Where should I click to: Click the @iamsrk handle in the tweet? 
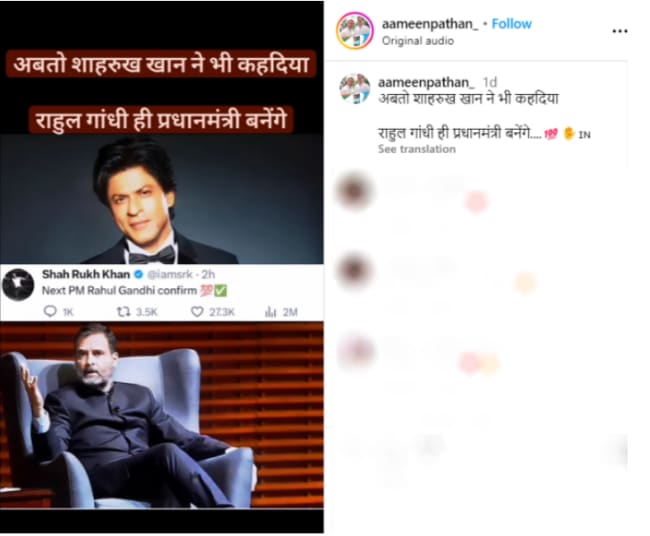click(170, 274)
